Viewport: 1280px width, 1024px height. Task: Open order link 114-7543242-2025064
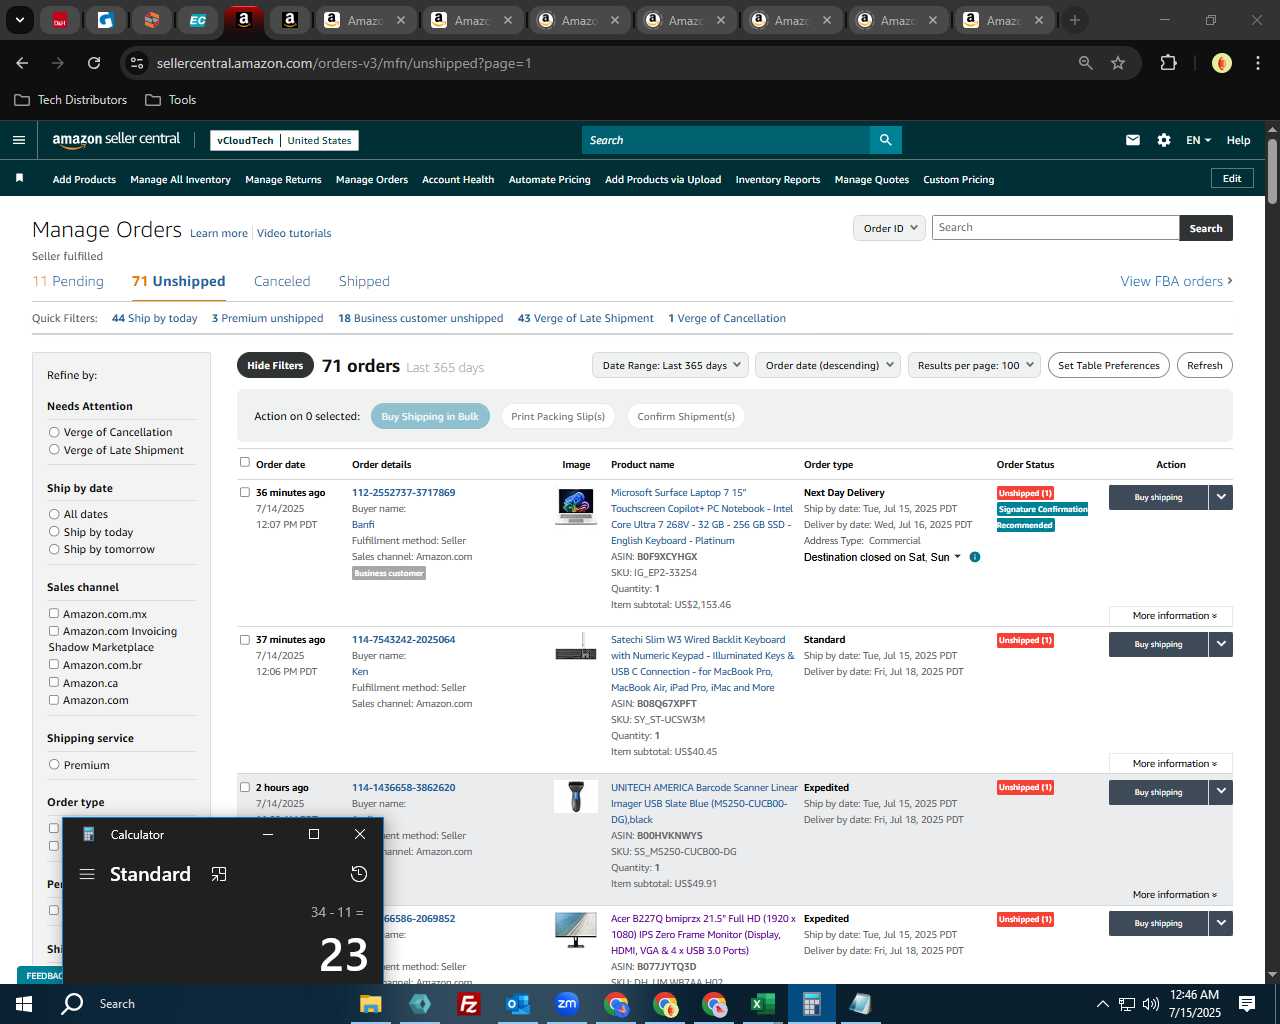click(403, 639)
